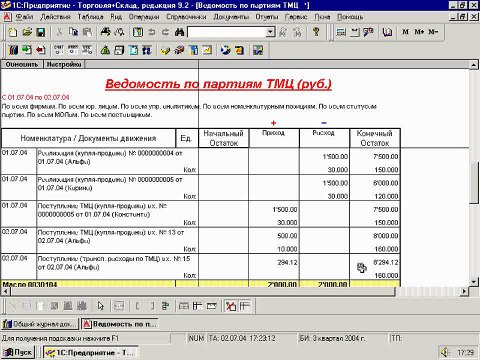This screenshot has height=360, width=480.
Task: Click the Print icon
Action: (105, 32)
